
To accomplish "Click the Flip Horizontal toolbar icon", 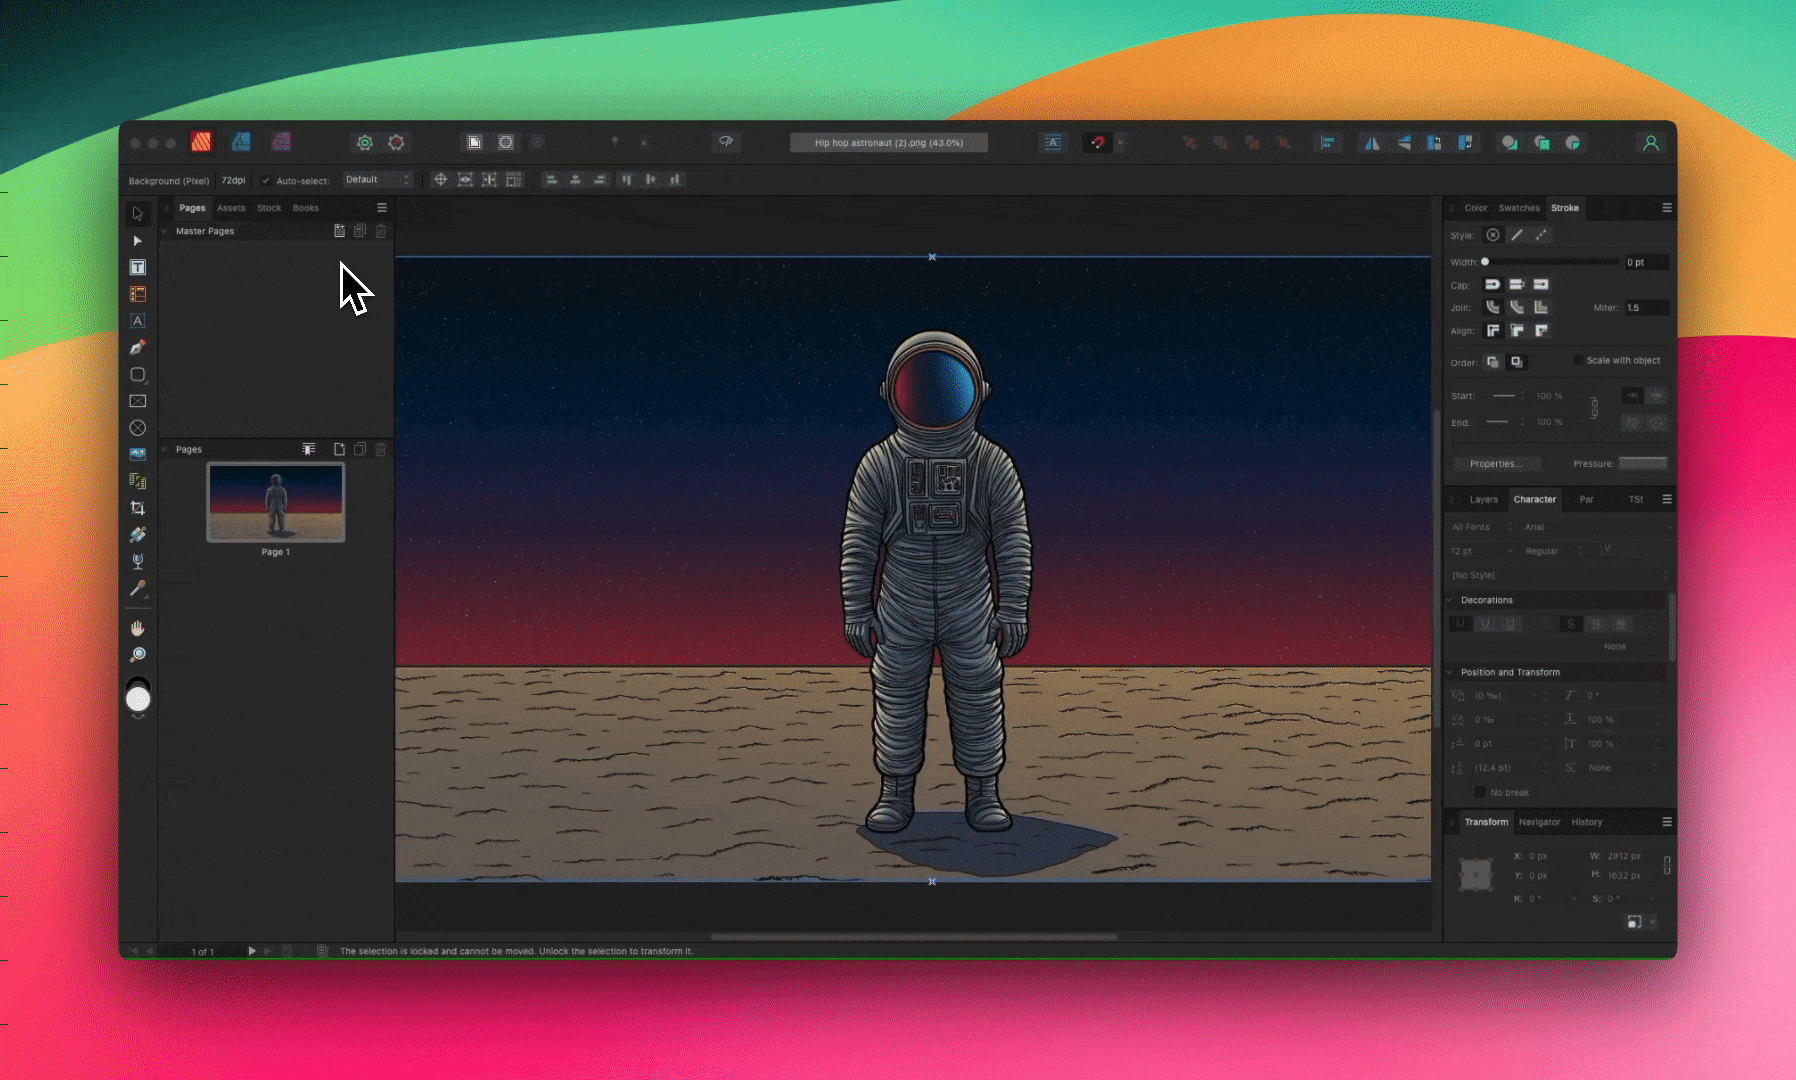I will pyautogui.click(x=1372, y=143).
